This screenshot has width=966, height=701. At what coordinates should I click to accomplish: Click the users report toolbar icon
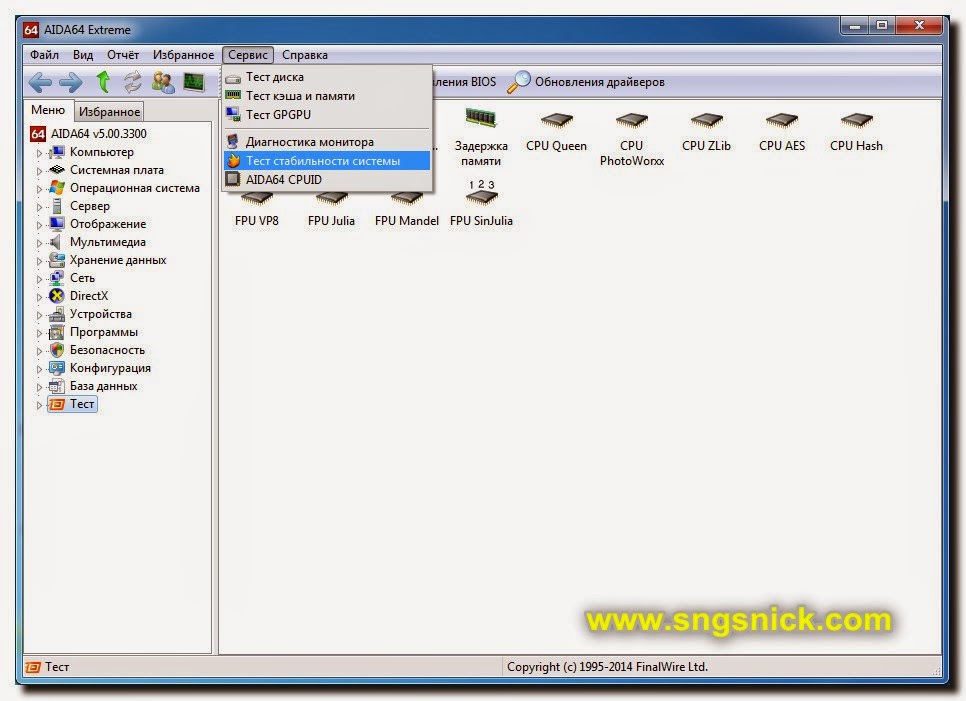coord(163,82)
